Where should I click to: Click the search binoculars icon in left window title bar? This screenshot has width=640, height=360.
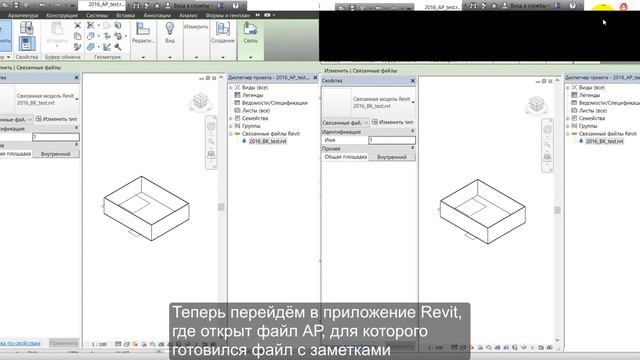pyautogui.click(x=136, y=5)
